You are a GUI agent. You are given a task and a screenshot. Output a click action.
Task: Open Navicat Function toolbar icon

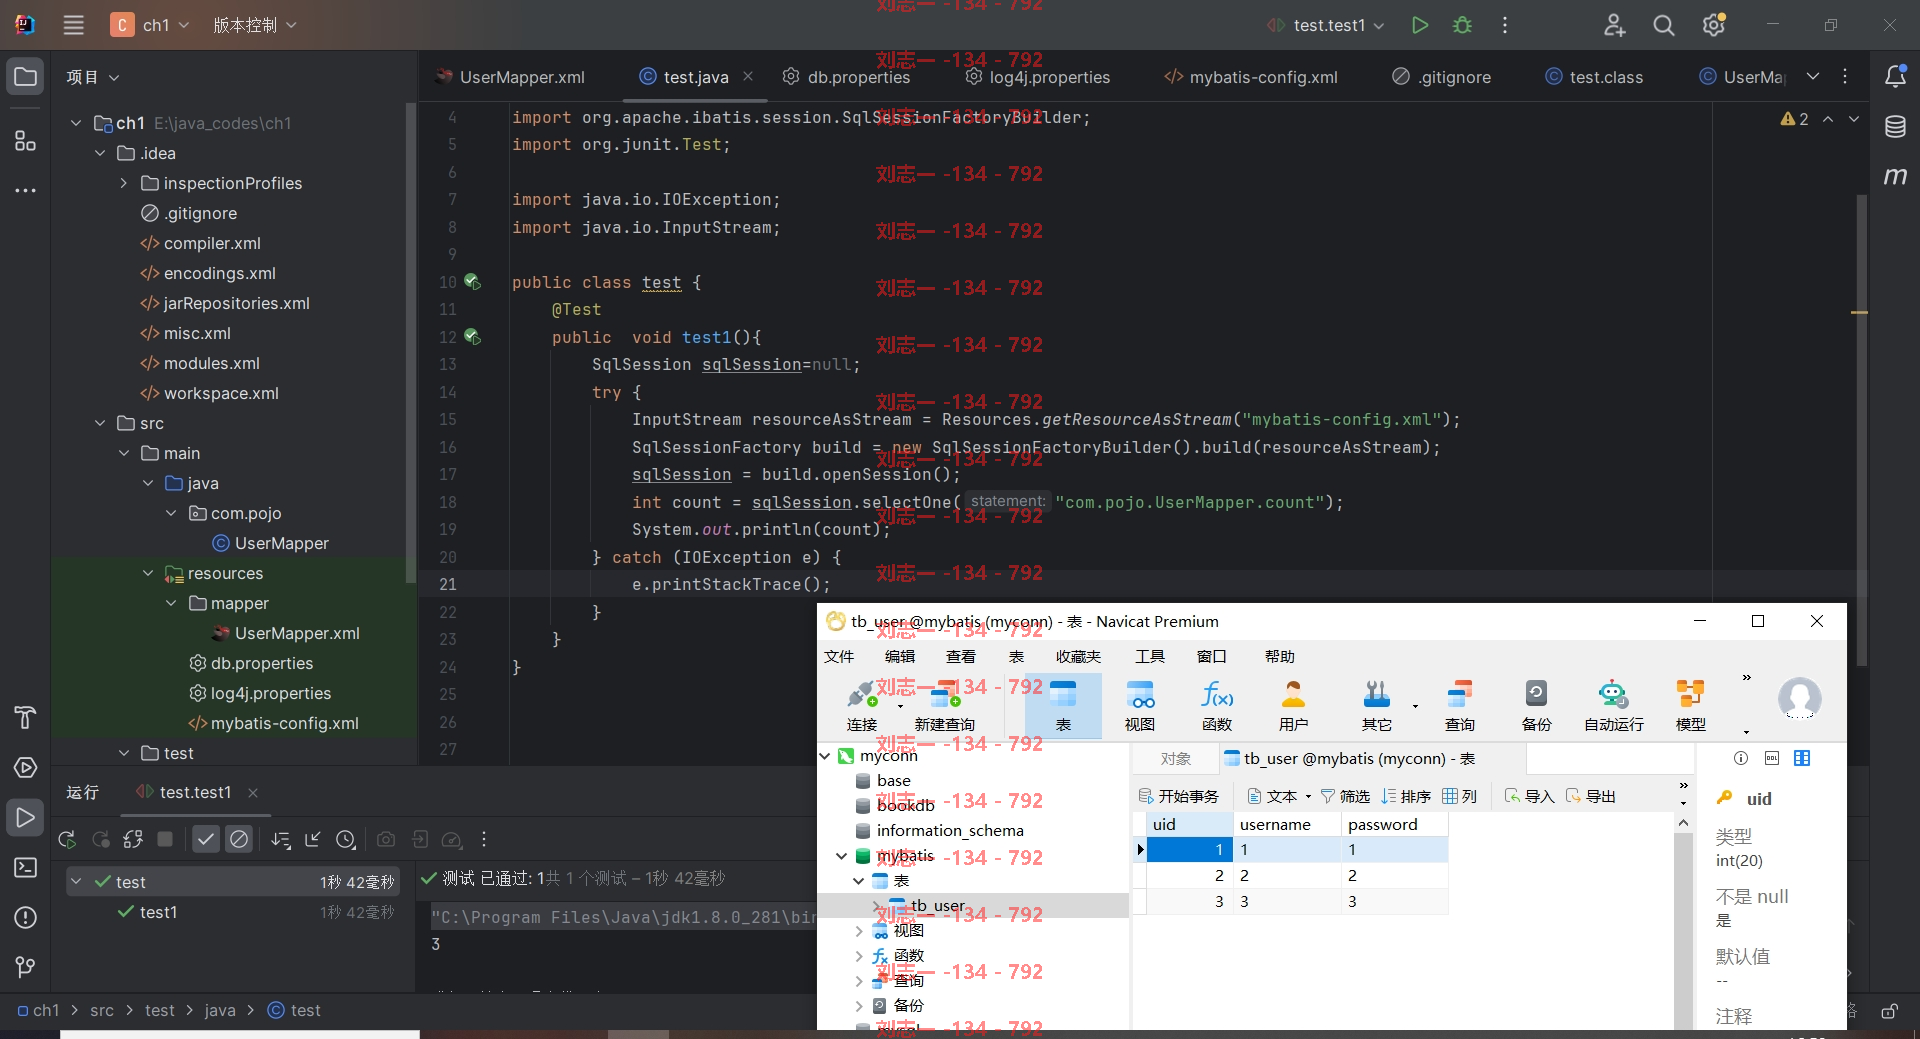click(1217, 706)
